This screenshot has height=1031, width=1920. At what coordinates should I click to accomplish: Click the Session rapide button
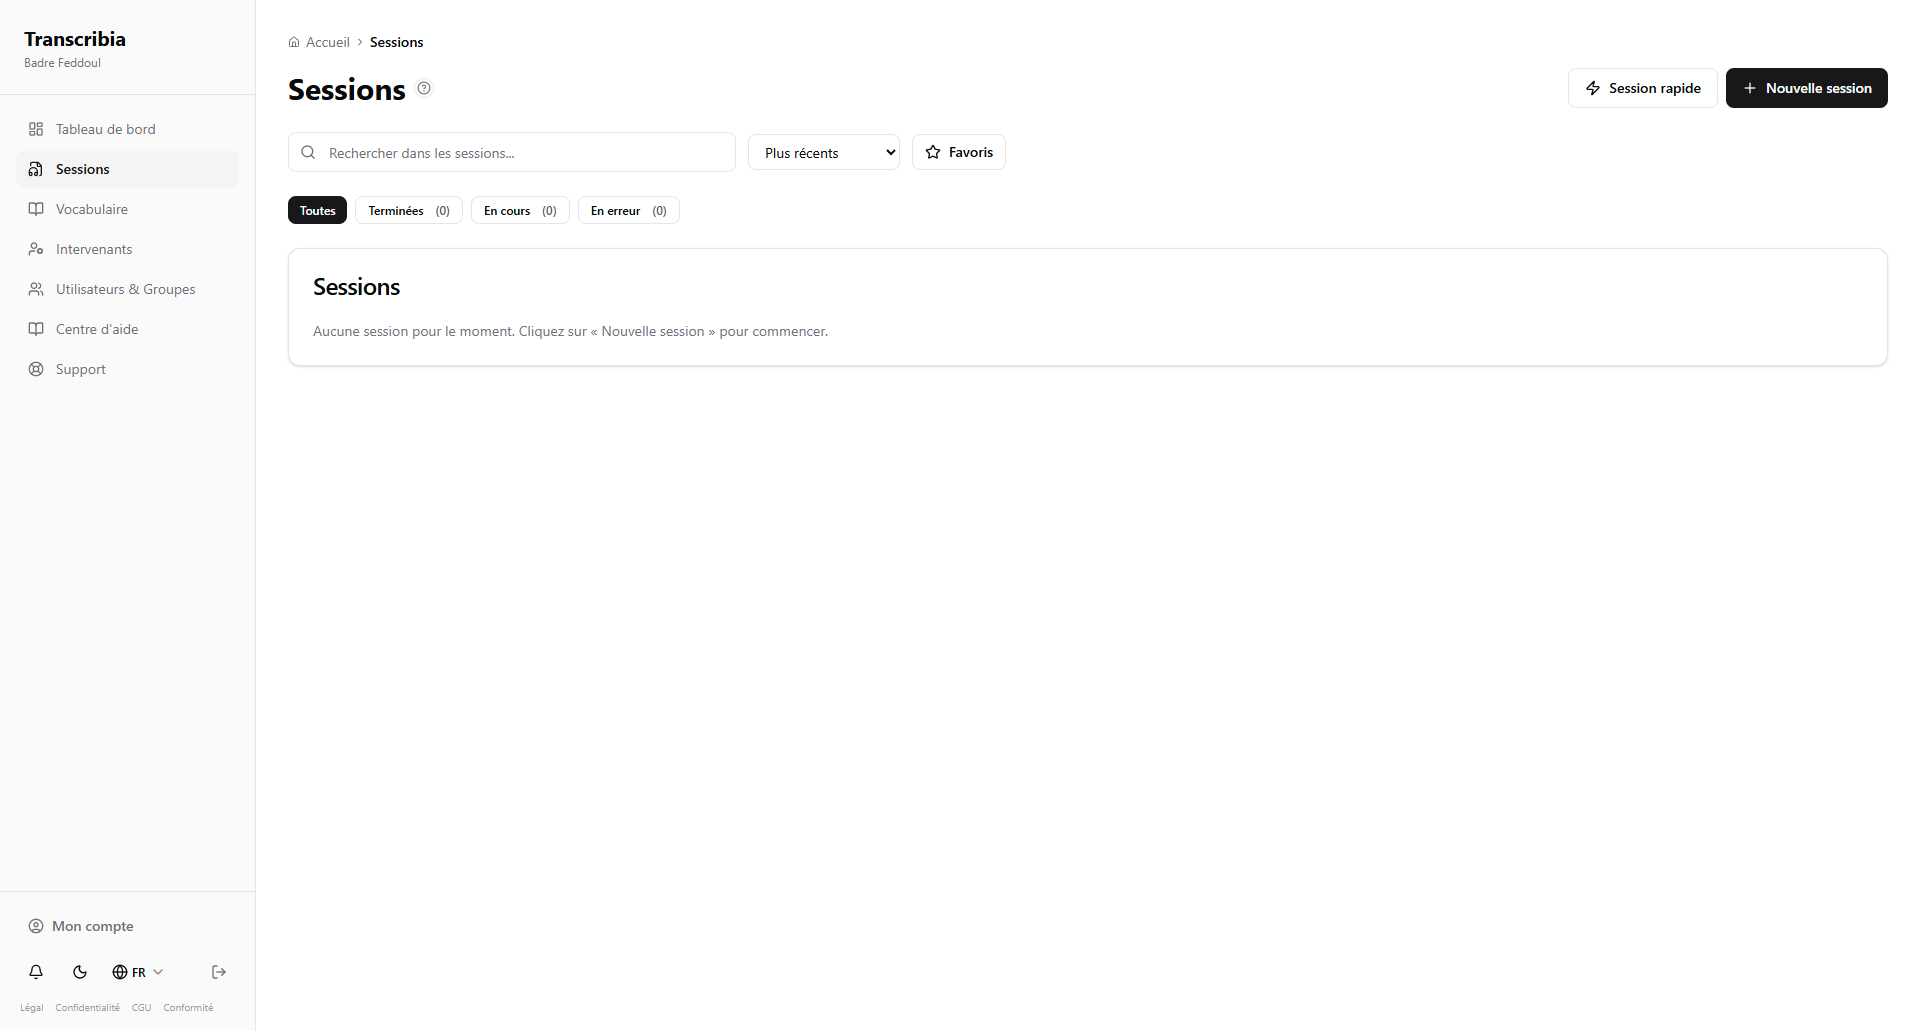[x=1642, y=88]
